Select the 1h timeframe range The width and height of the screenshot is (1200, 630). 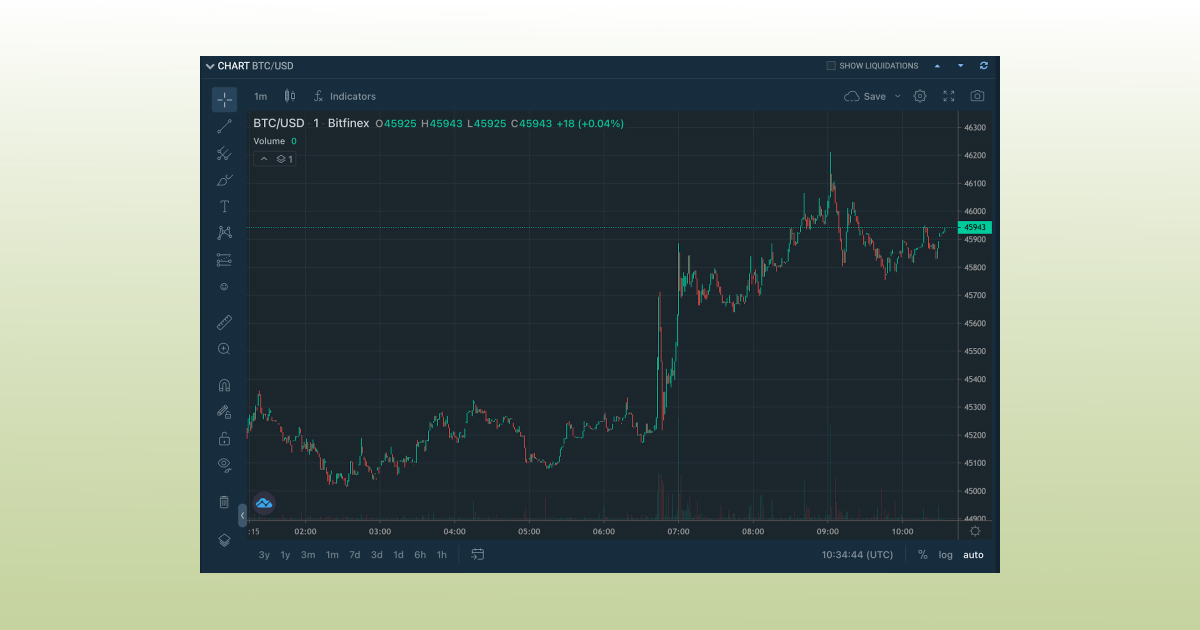tap(441, 554)
